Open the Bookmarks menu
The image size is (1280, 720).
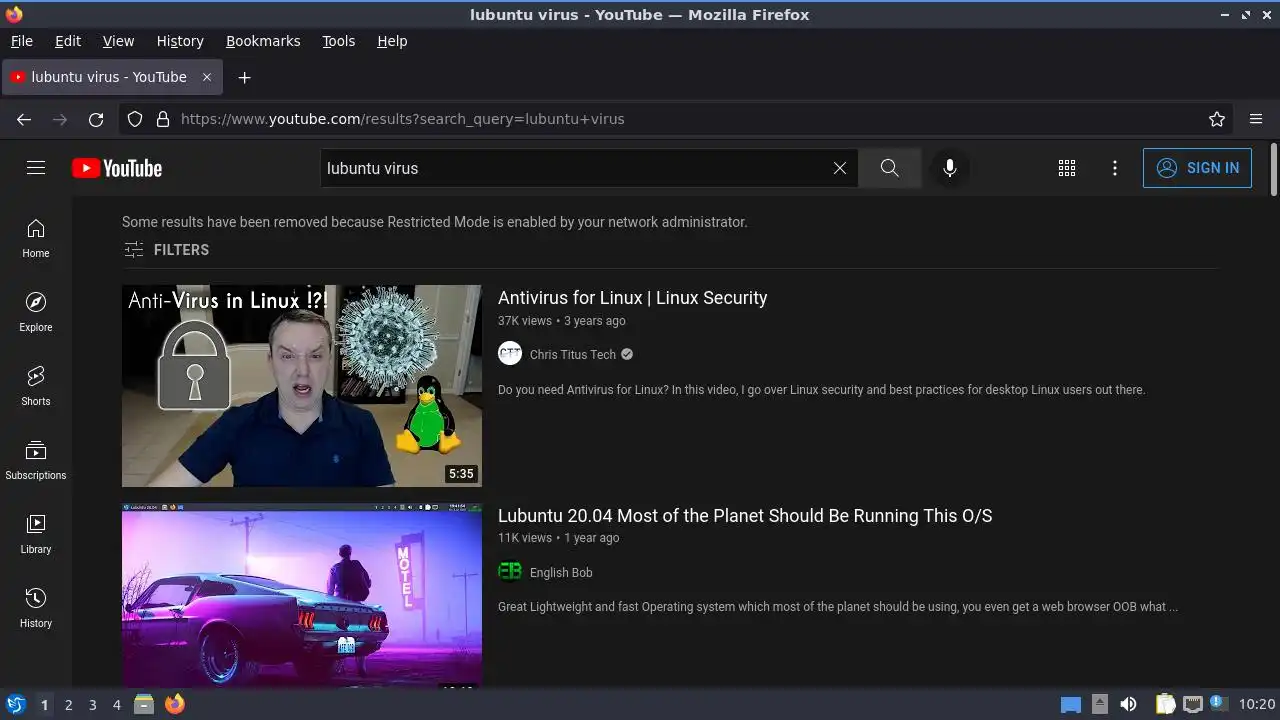pos(263,41)
